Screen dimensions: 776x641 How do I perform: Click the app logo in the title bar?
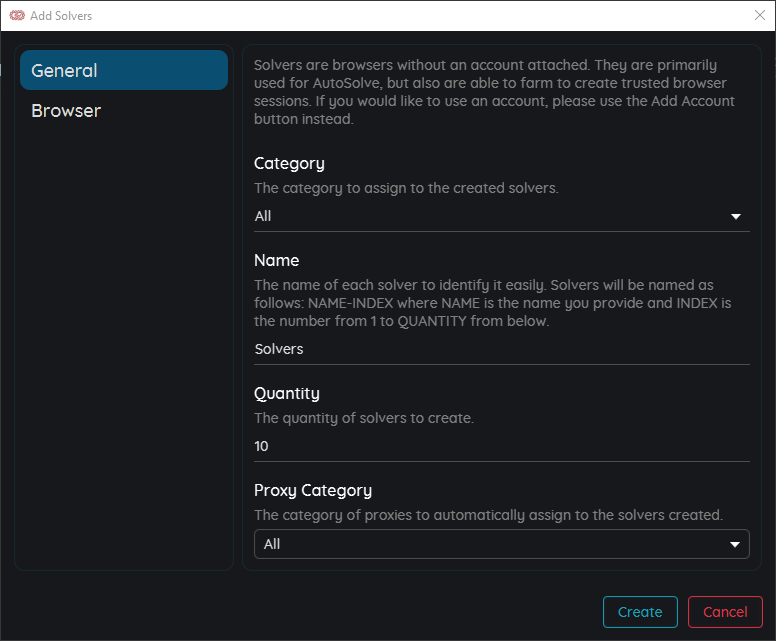(x=17, y=16)
